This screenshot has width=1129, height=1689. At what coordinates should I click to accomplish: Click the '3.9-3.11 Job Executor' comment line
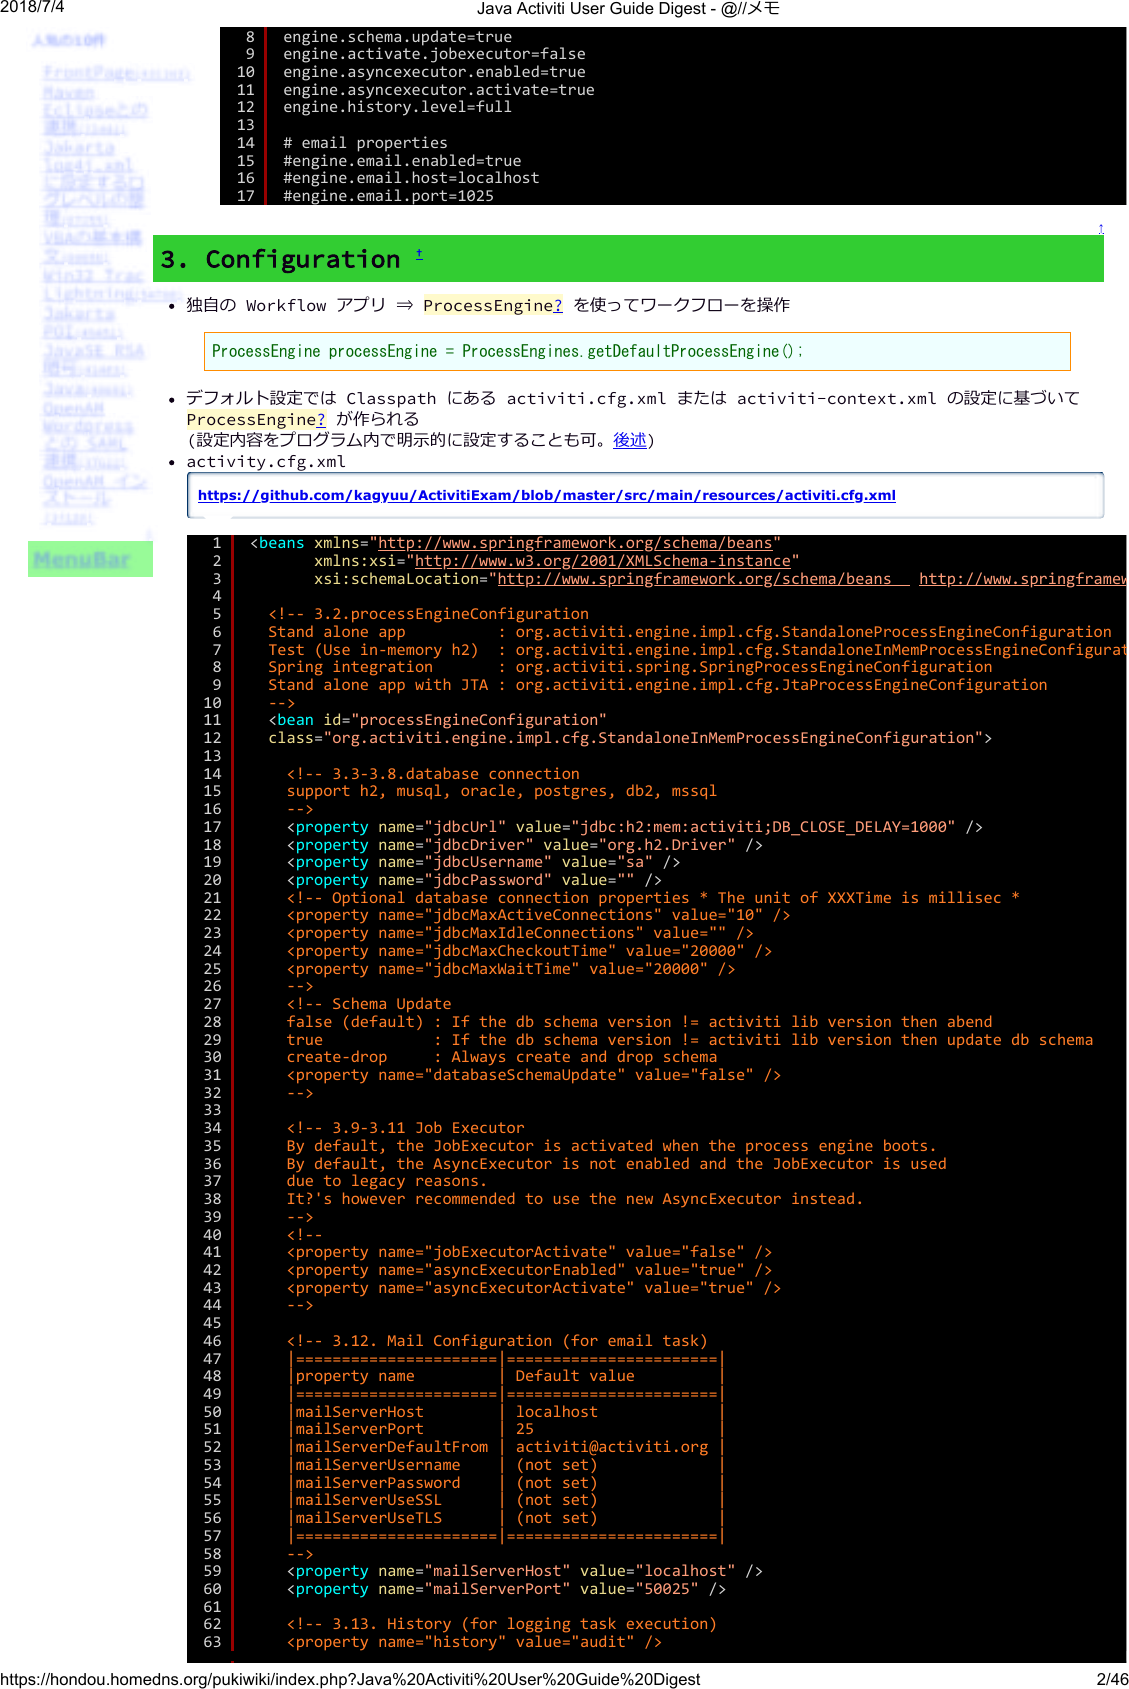pyautogui.click(x=405, y=1128)
